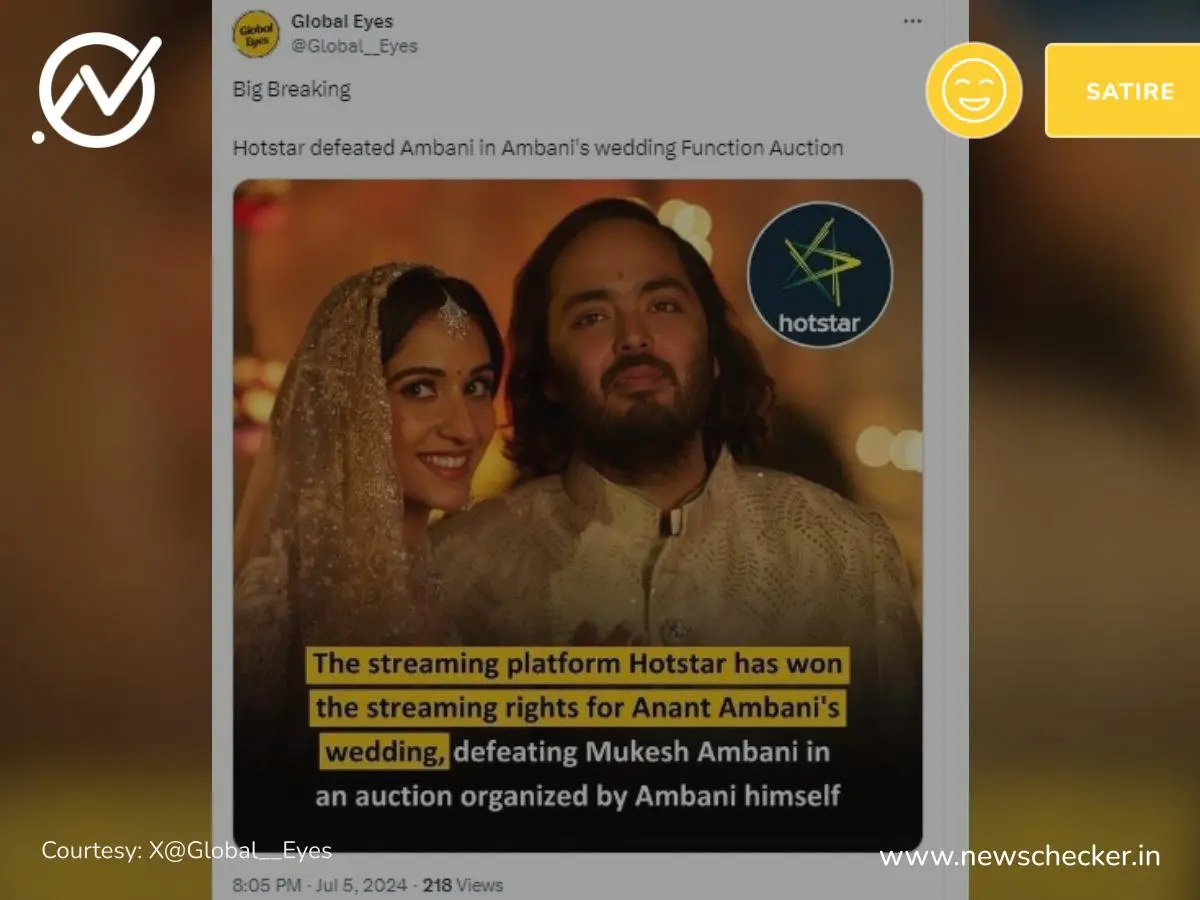Click the yellow highlighted 'streaming platform Hotstar' caption

(577, 664)
